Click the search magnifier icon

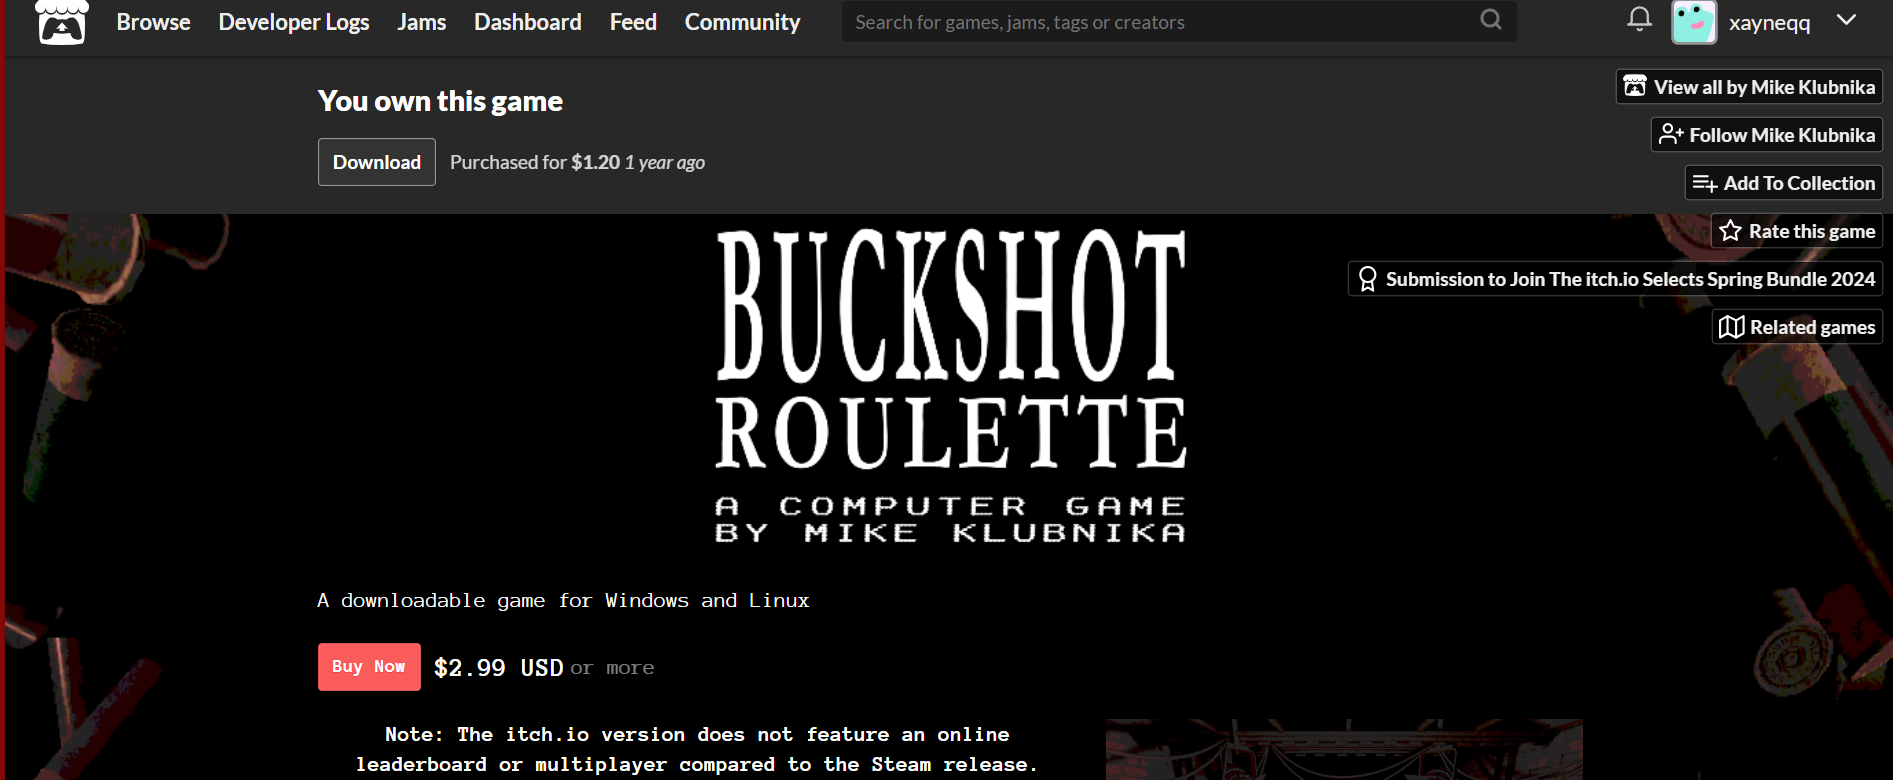click(1491, 20)
